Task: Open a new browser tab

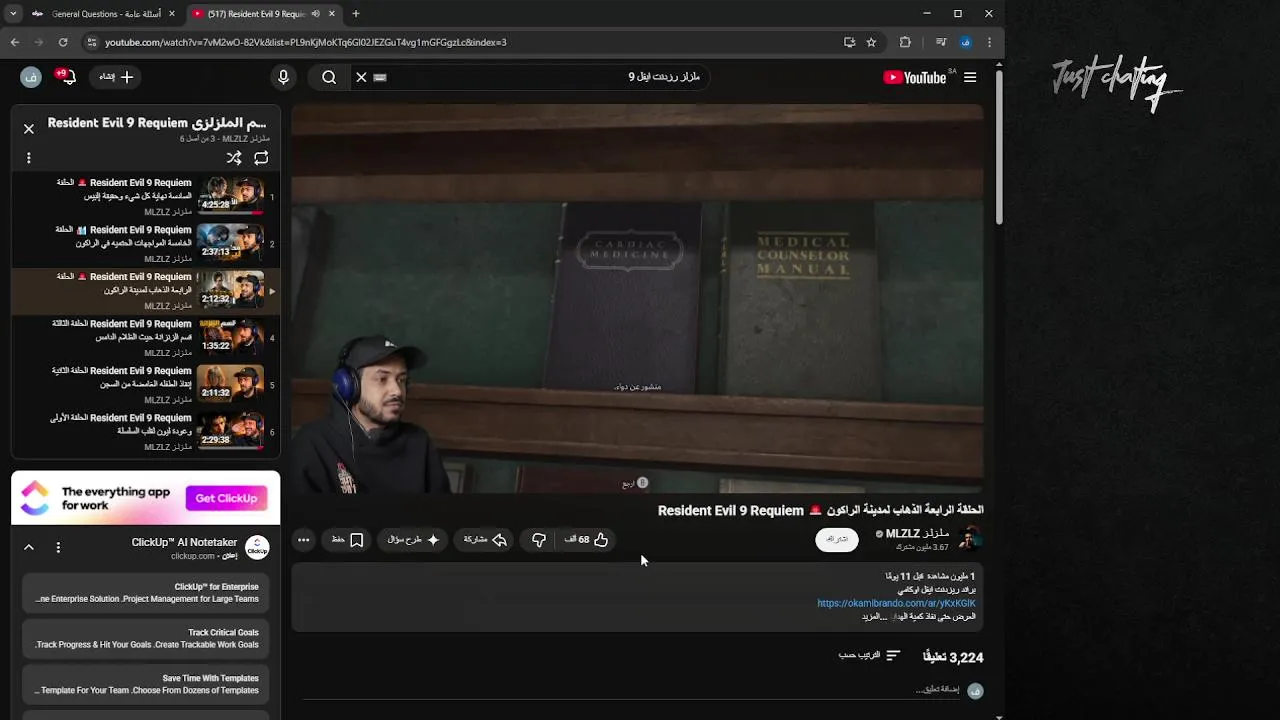Action: pos(356,14)
